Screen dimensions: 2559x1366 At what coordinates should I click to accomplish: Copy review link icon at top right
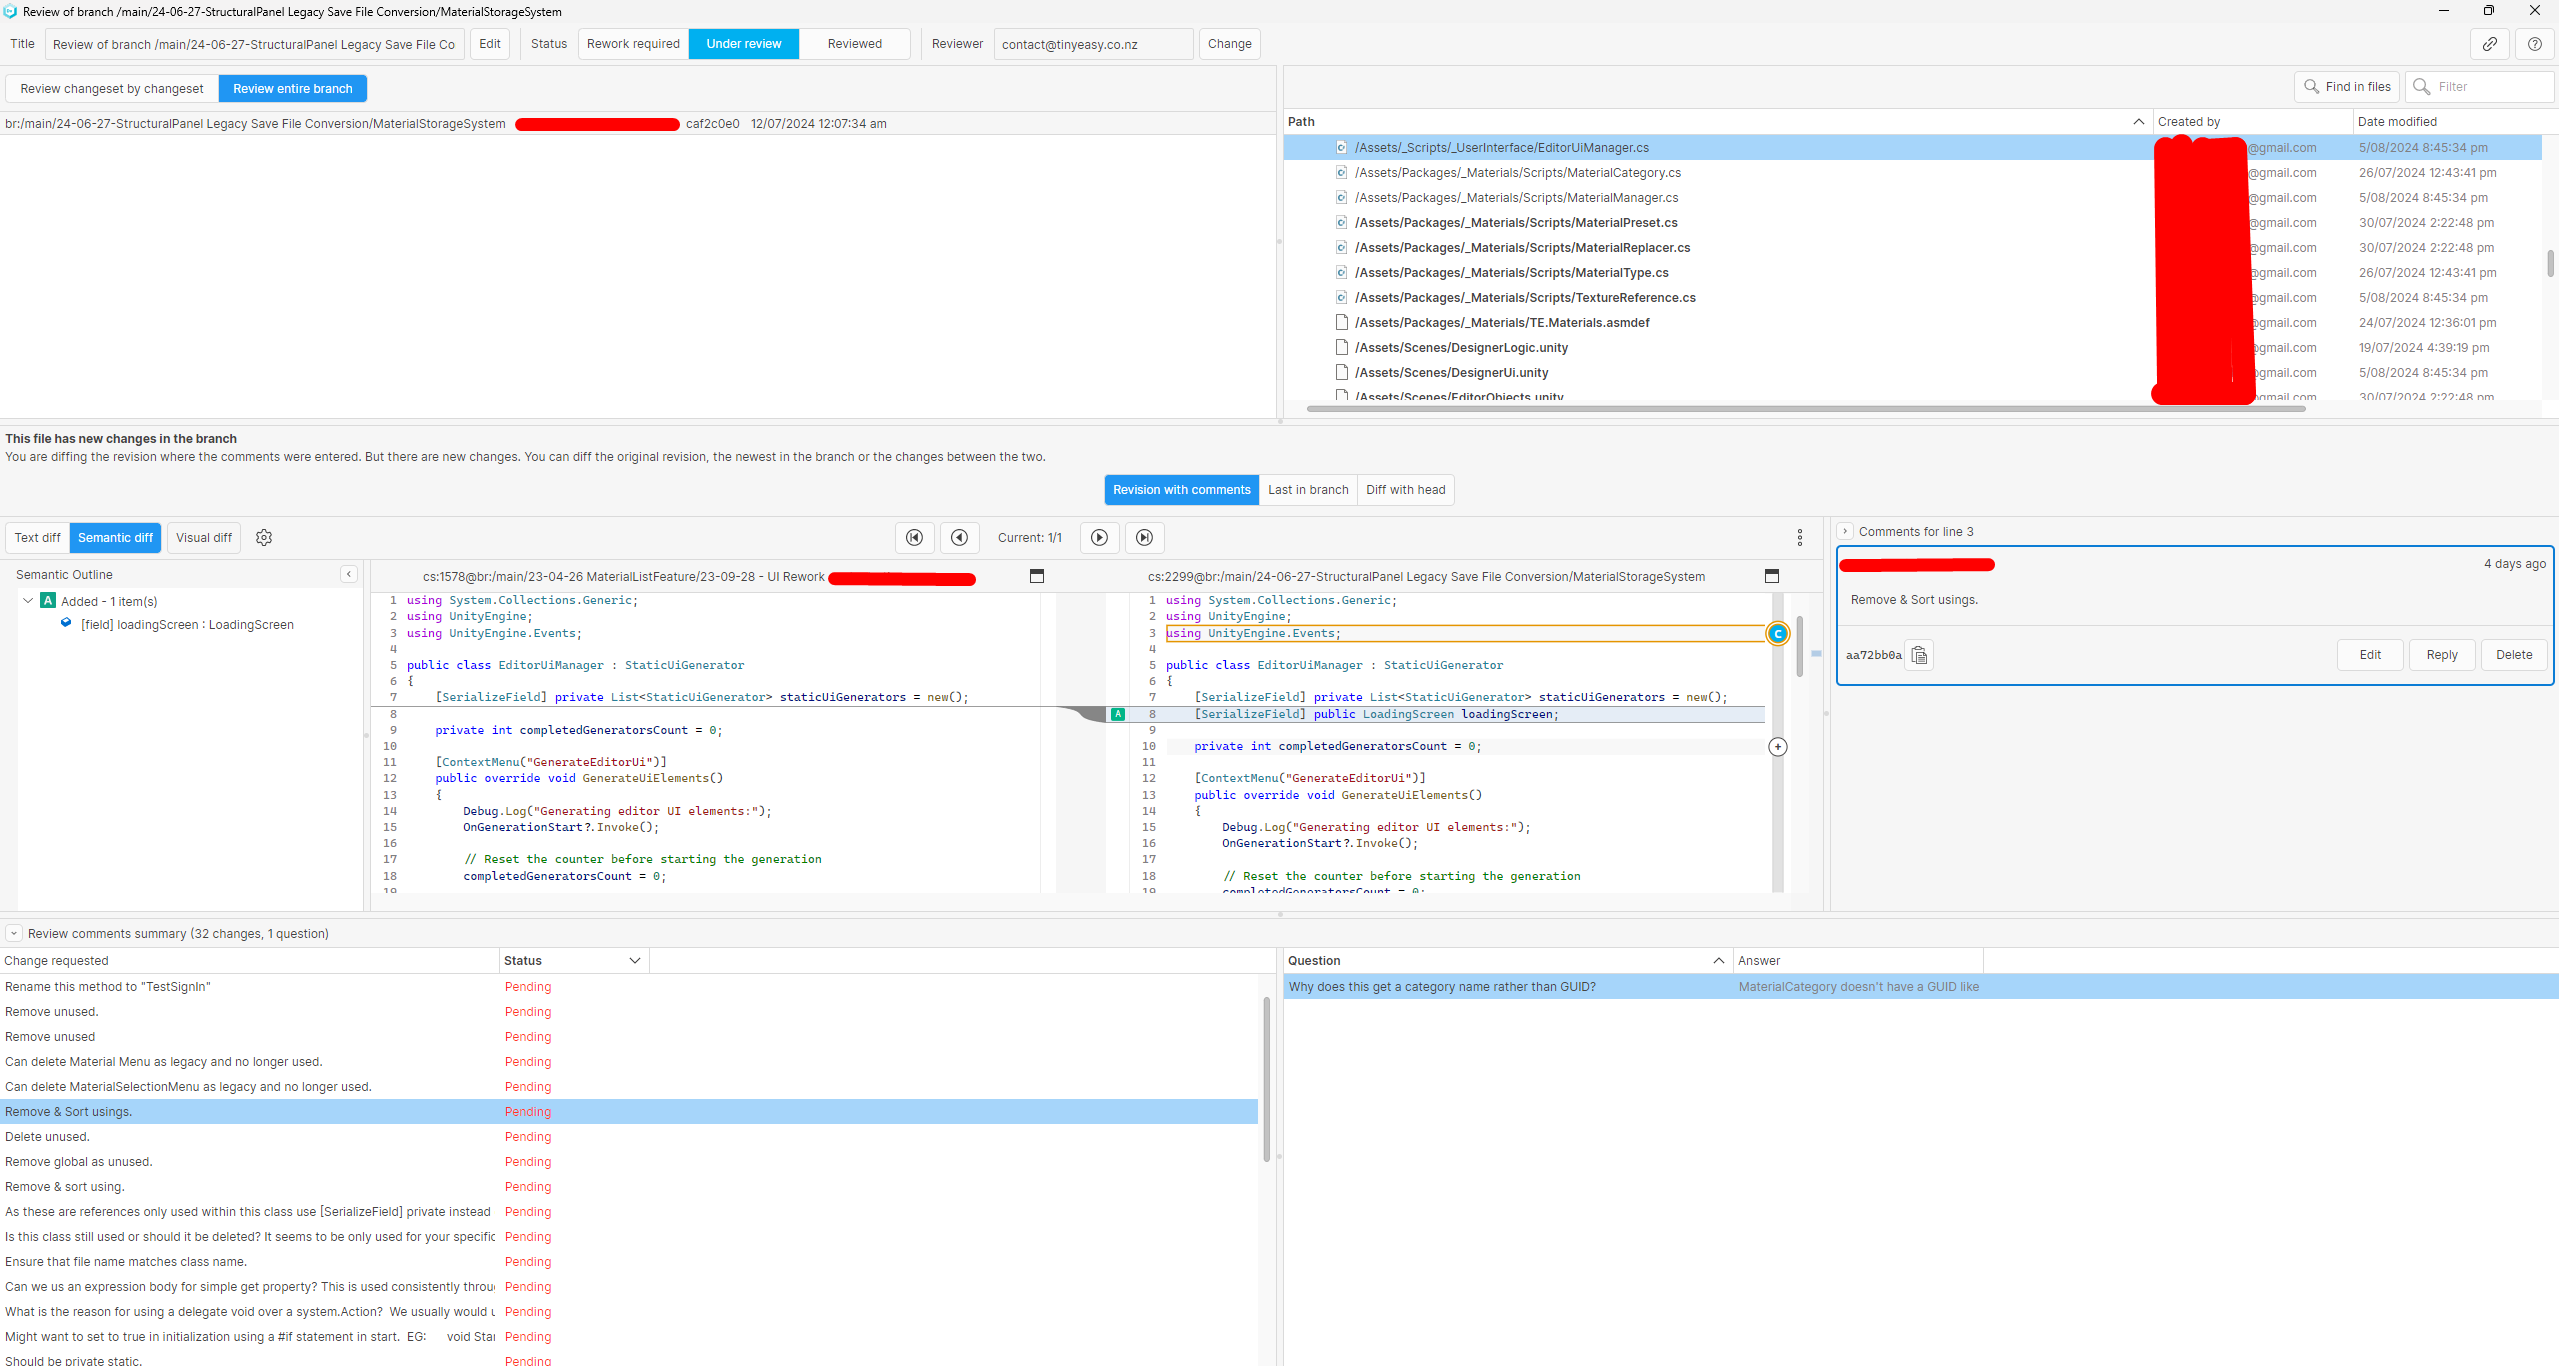pyautogui.click(x=2489, y=44)
